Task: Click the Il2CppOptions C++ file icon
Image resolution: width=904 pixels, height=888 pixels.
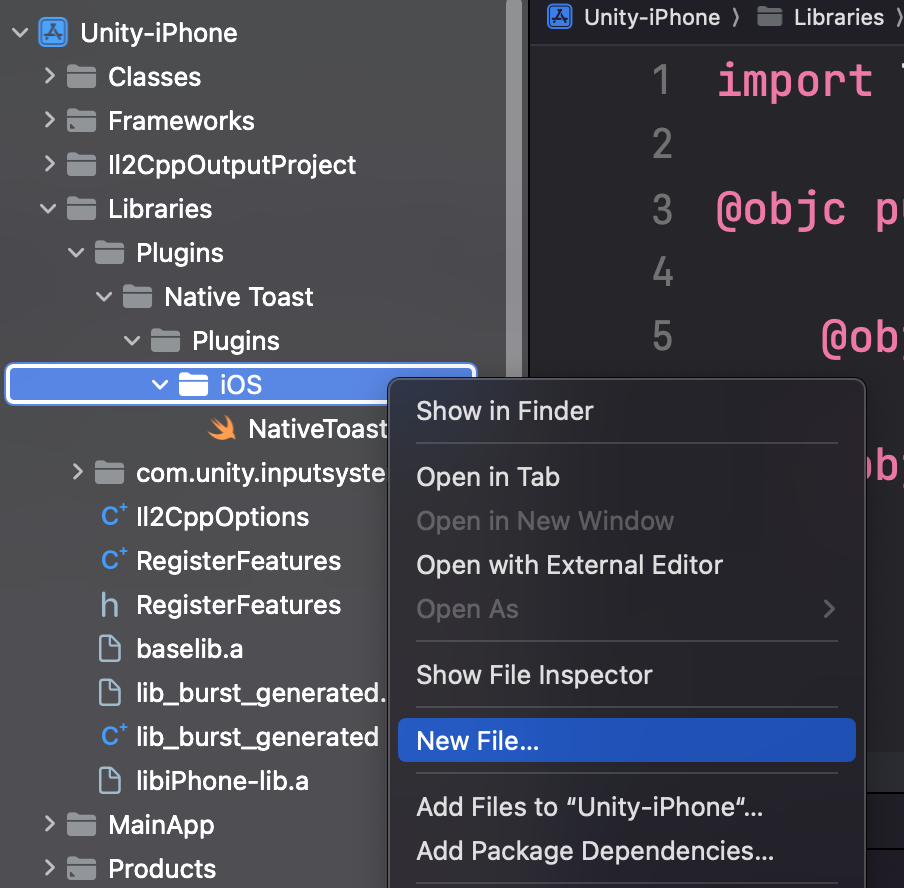Action: coord(114,516)
